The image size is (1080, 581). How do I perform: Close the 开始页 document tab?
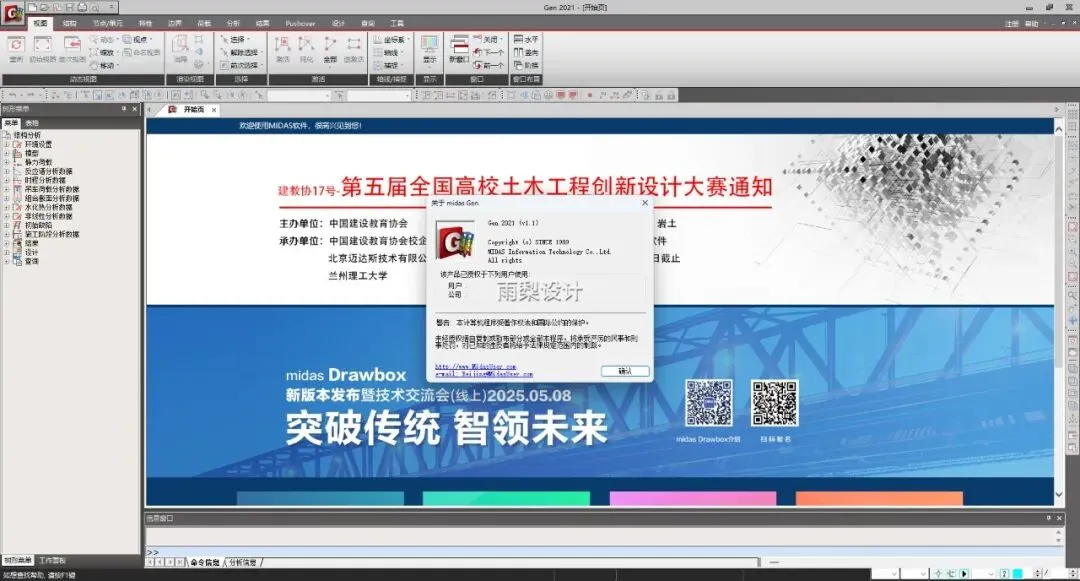[x=214, y=109]
